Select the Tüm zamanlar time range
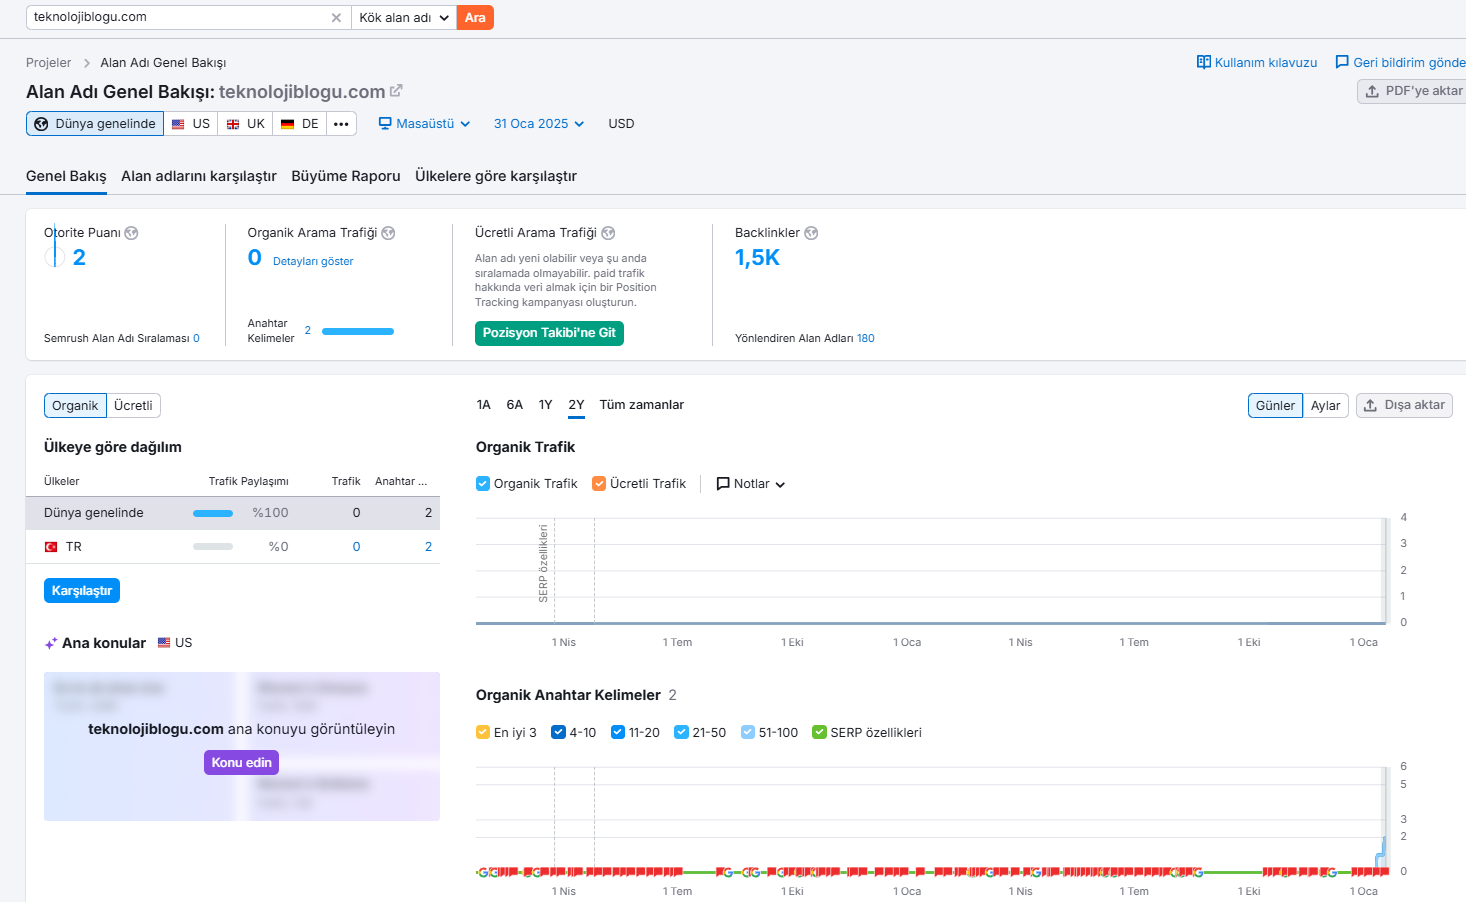Viewport: 1466px width, 902px height. (642, 405)
